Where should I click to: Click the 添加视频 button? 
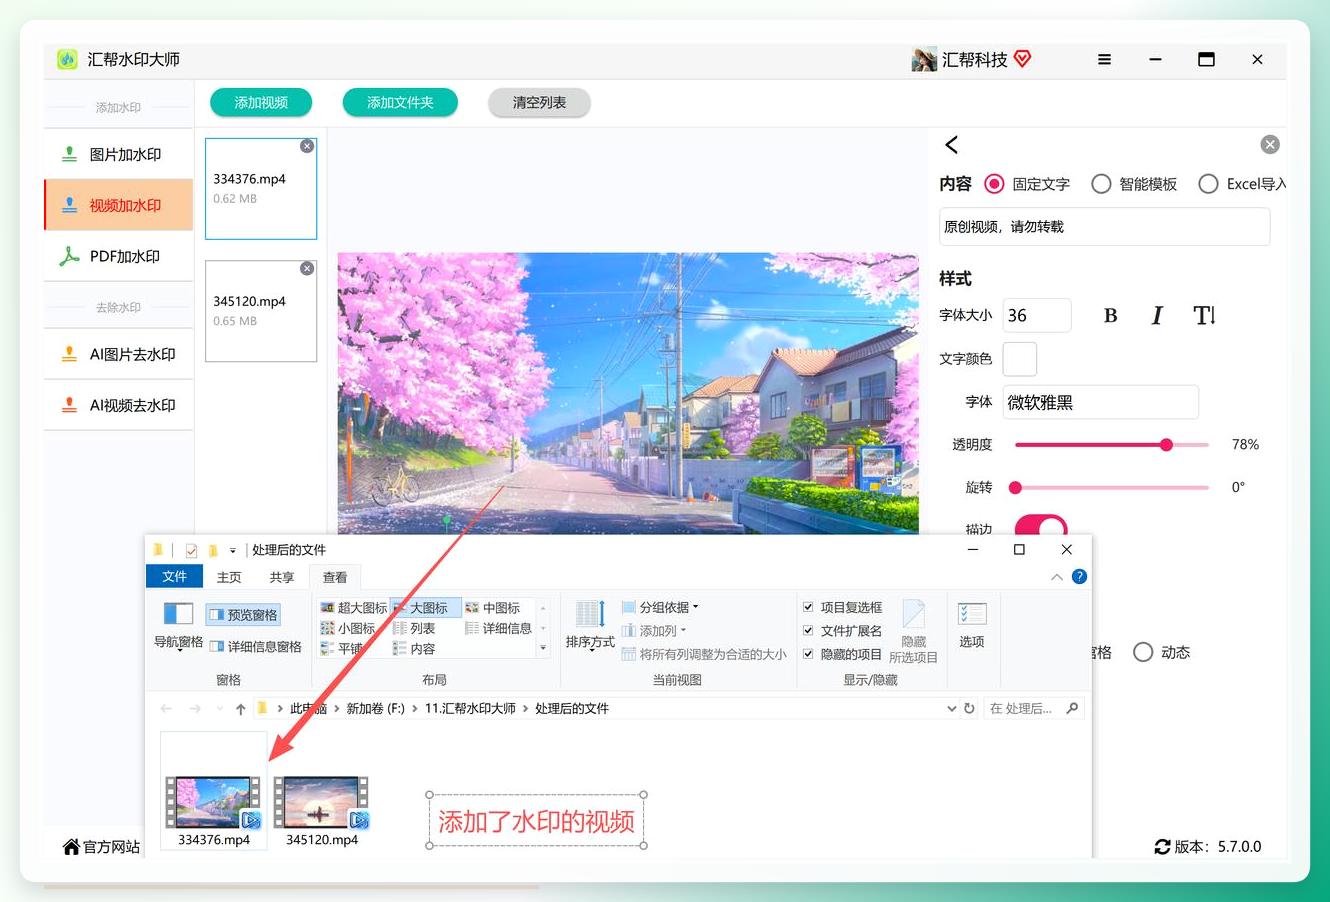(x=261, y=102)
